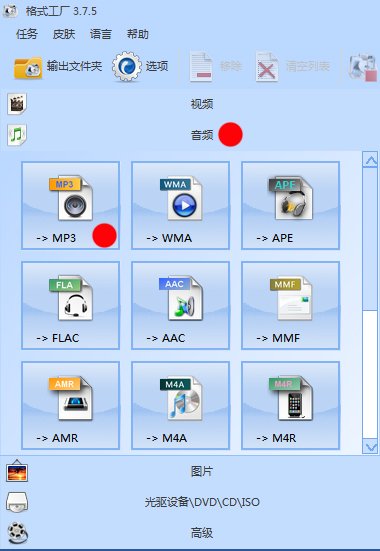The width and height of the screenshot is (380, 551).
Task: Click the optical drive icon
Action: click(17, 503)
